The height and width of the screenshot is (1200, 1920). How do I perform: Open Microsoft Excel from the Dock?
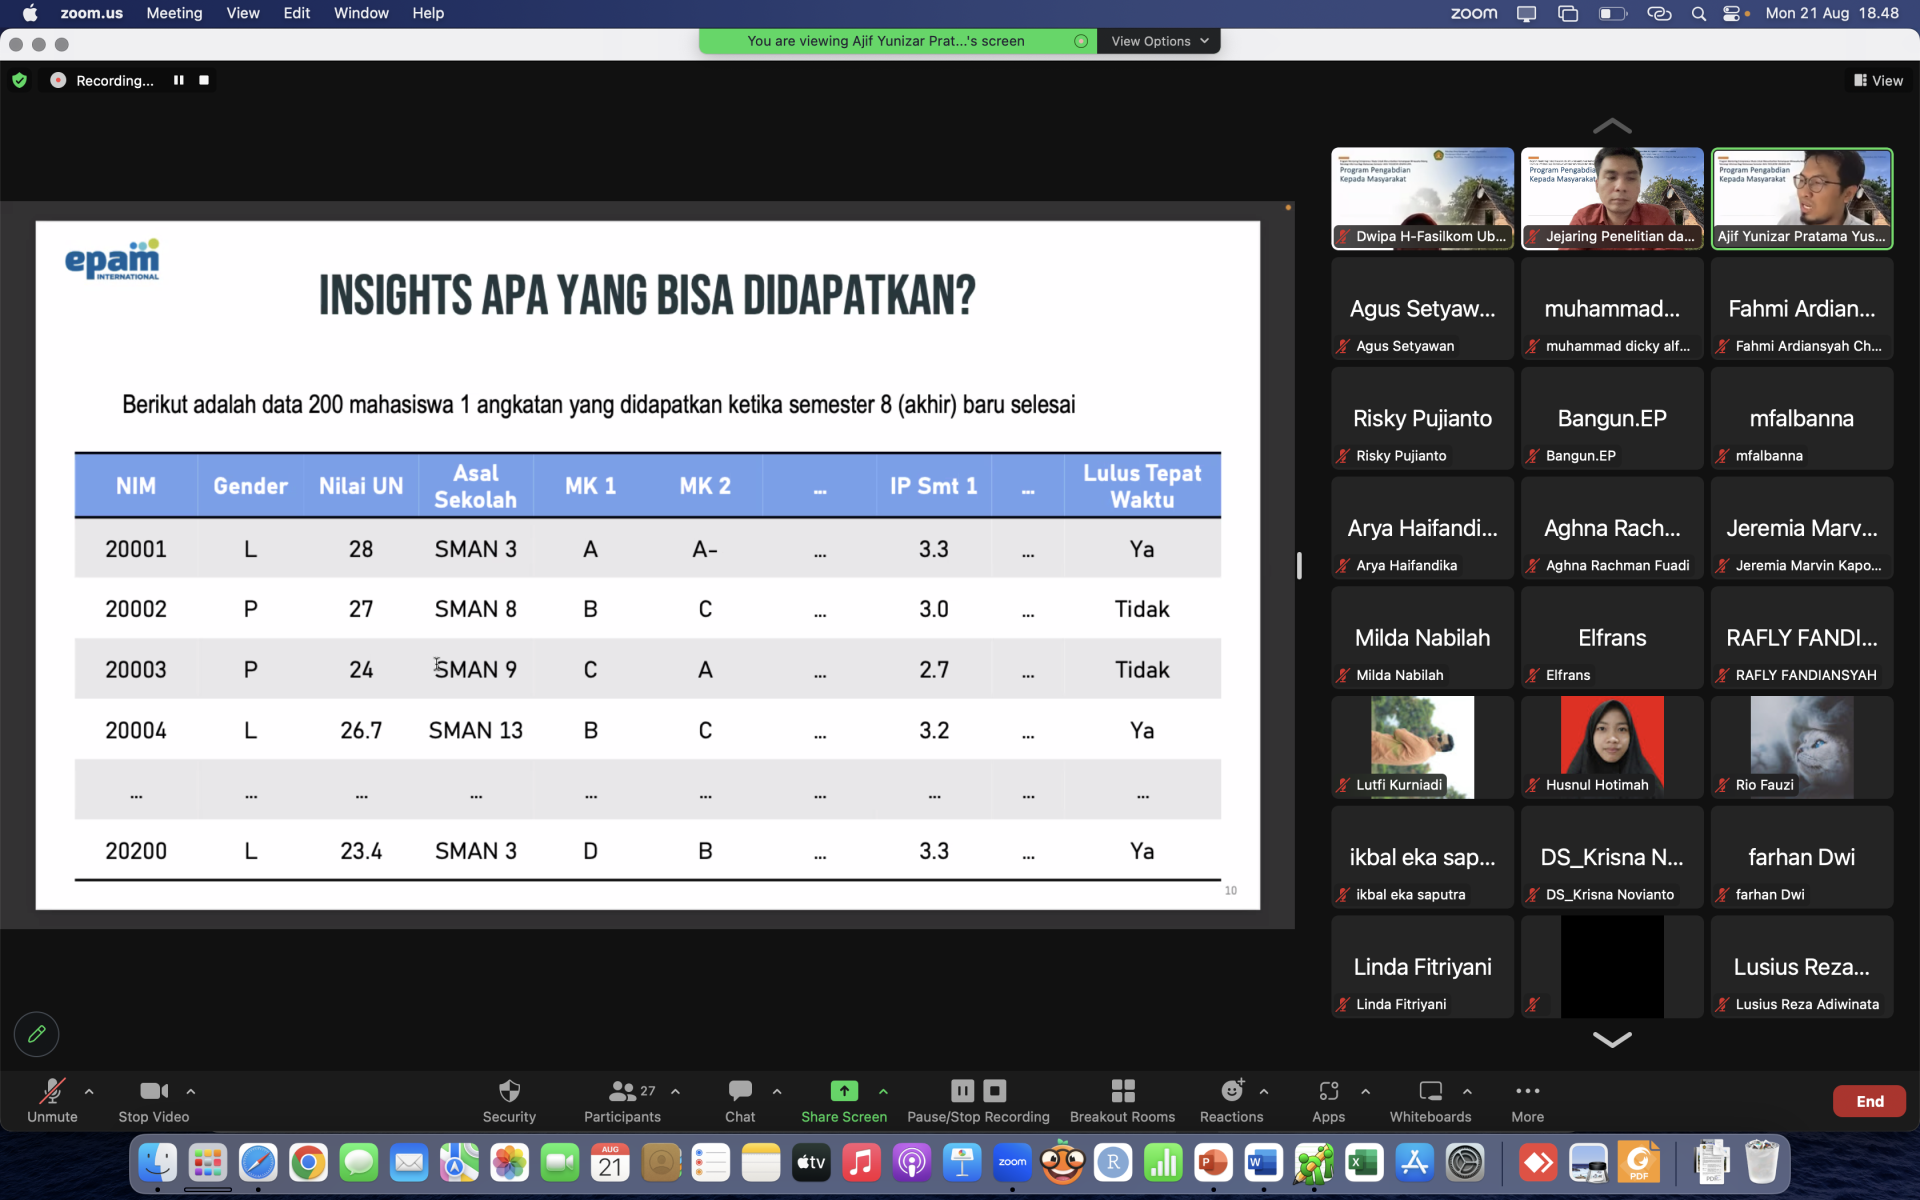(1364, 1163)
